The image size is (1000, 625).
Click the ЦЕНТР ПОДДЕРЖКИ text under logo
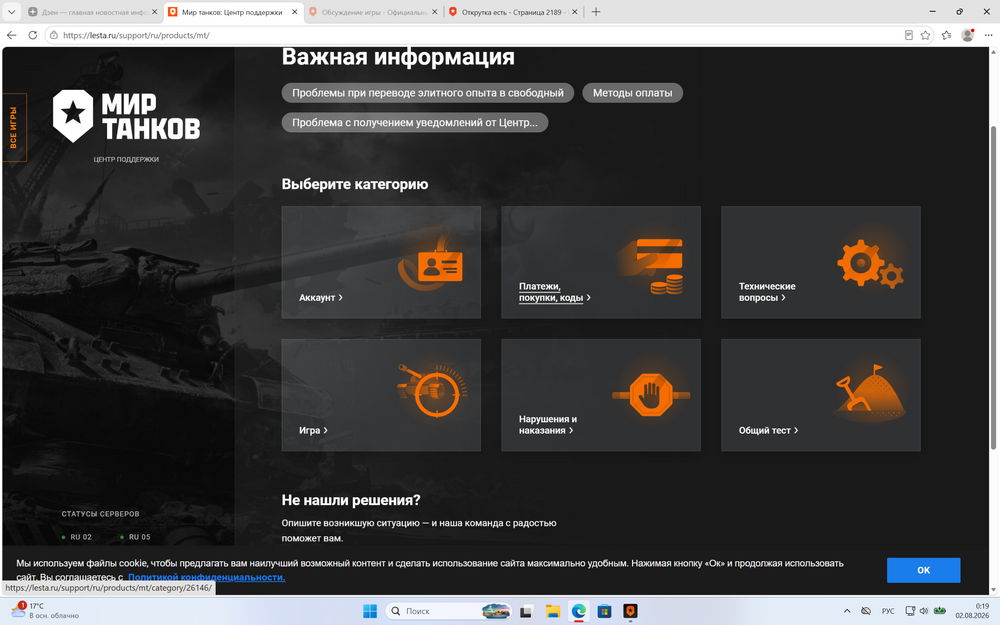[x=126, y=159]
